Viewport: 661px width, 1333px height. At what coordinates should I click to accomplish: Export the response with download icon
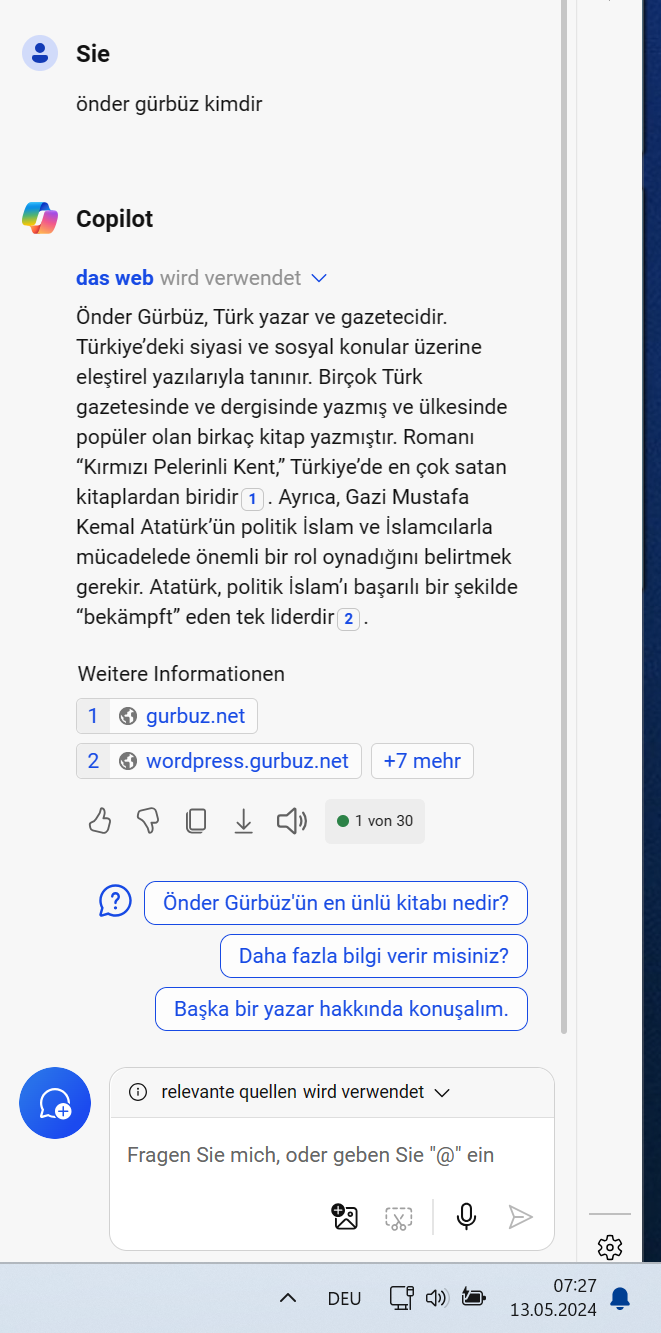(243, 821)
